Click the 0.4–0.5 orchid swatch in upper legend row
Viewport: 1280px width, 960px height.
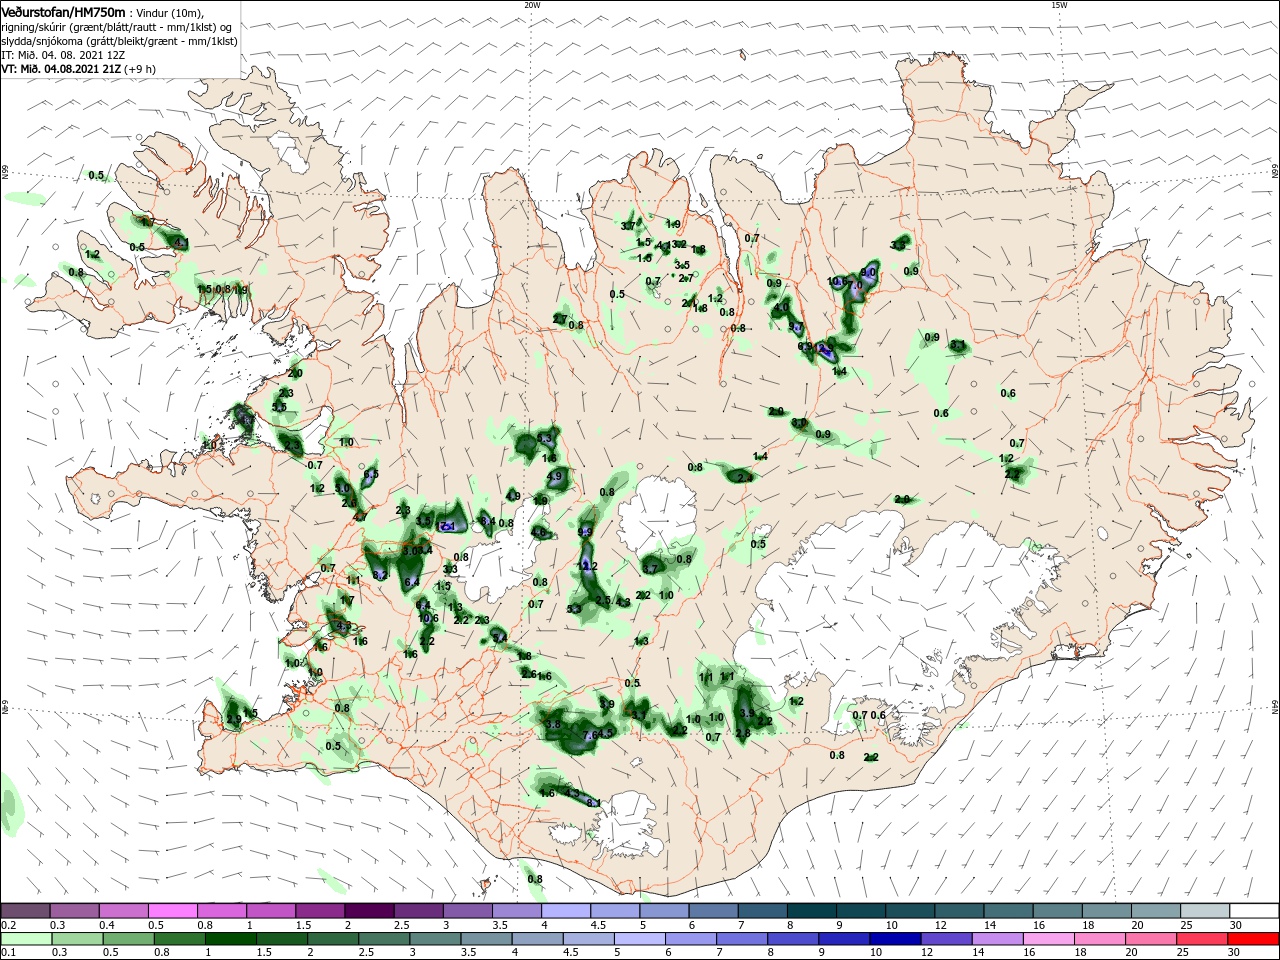pyautogui.click(x=123, y=910)
